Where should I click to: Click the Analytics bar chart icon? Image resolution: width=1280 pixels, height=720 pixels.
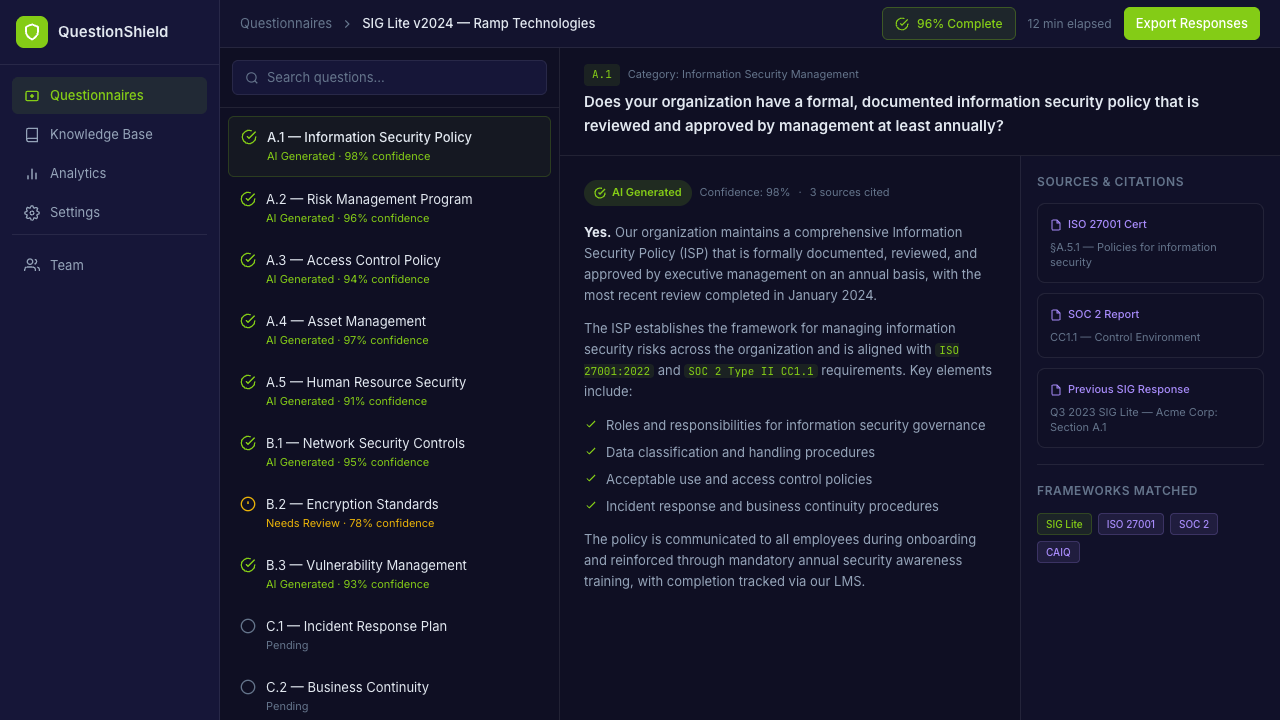[32, 174]
